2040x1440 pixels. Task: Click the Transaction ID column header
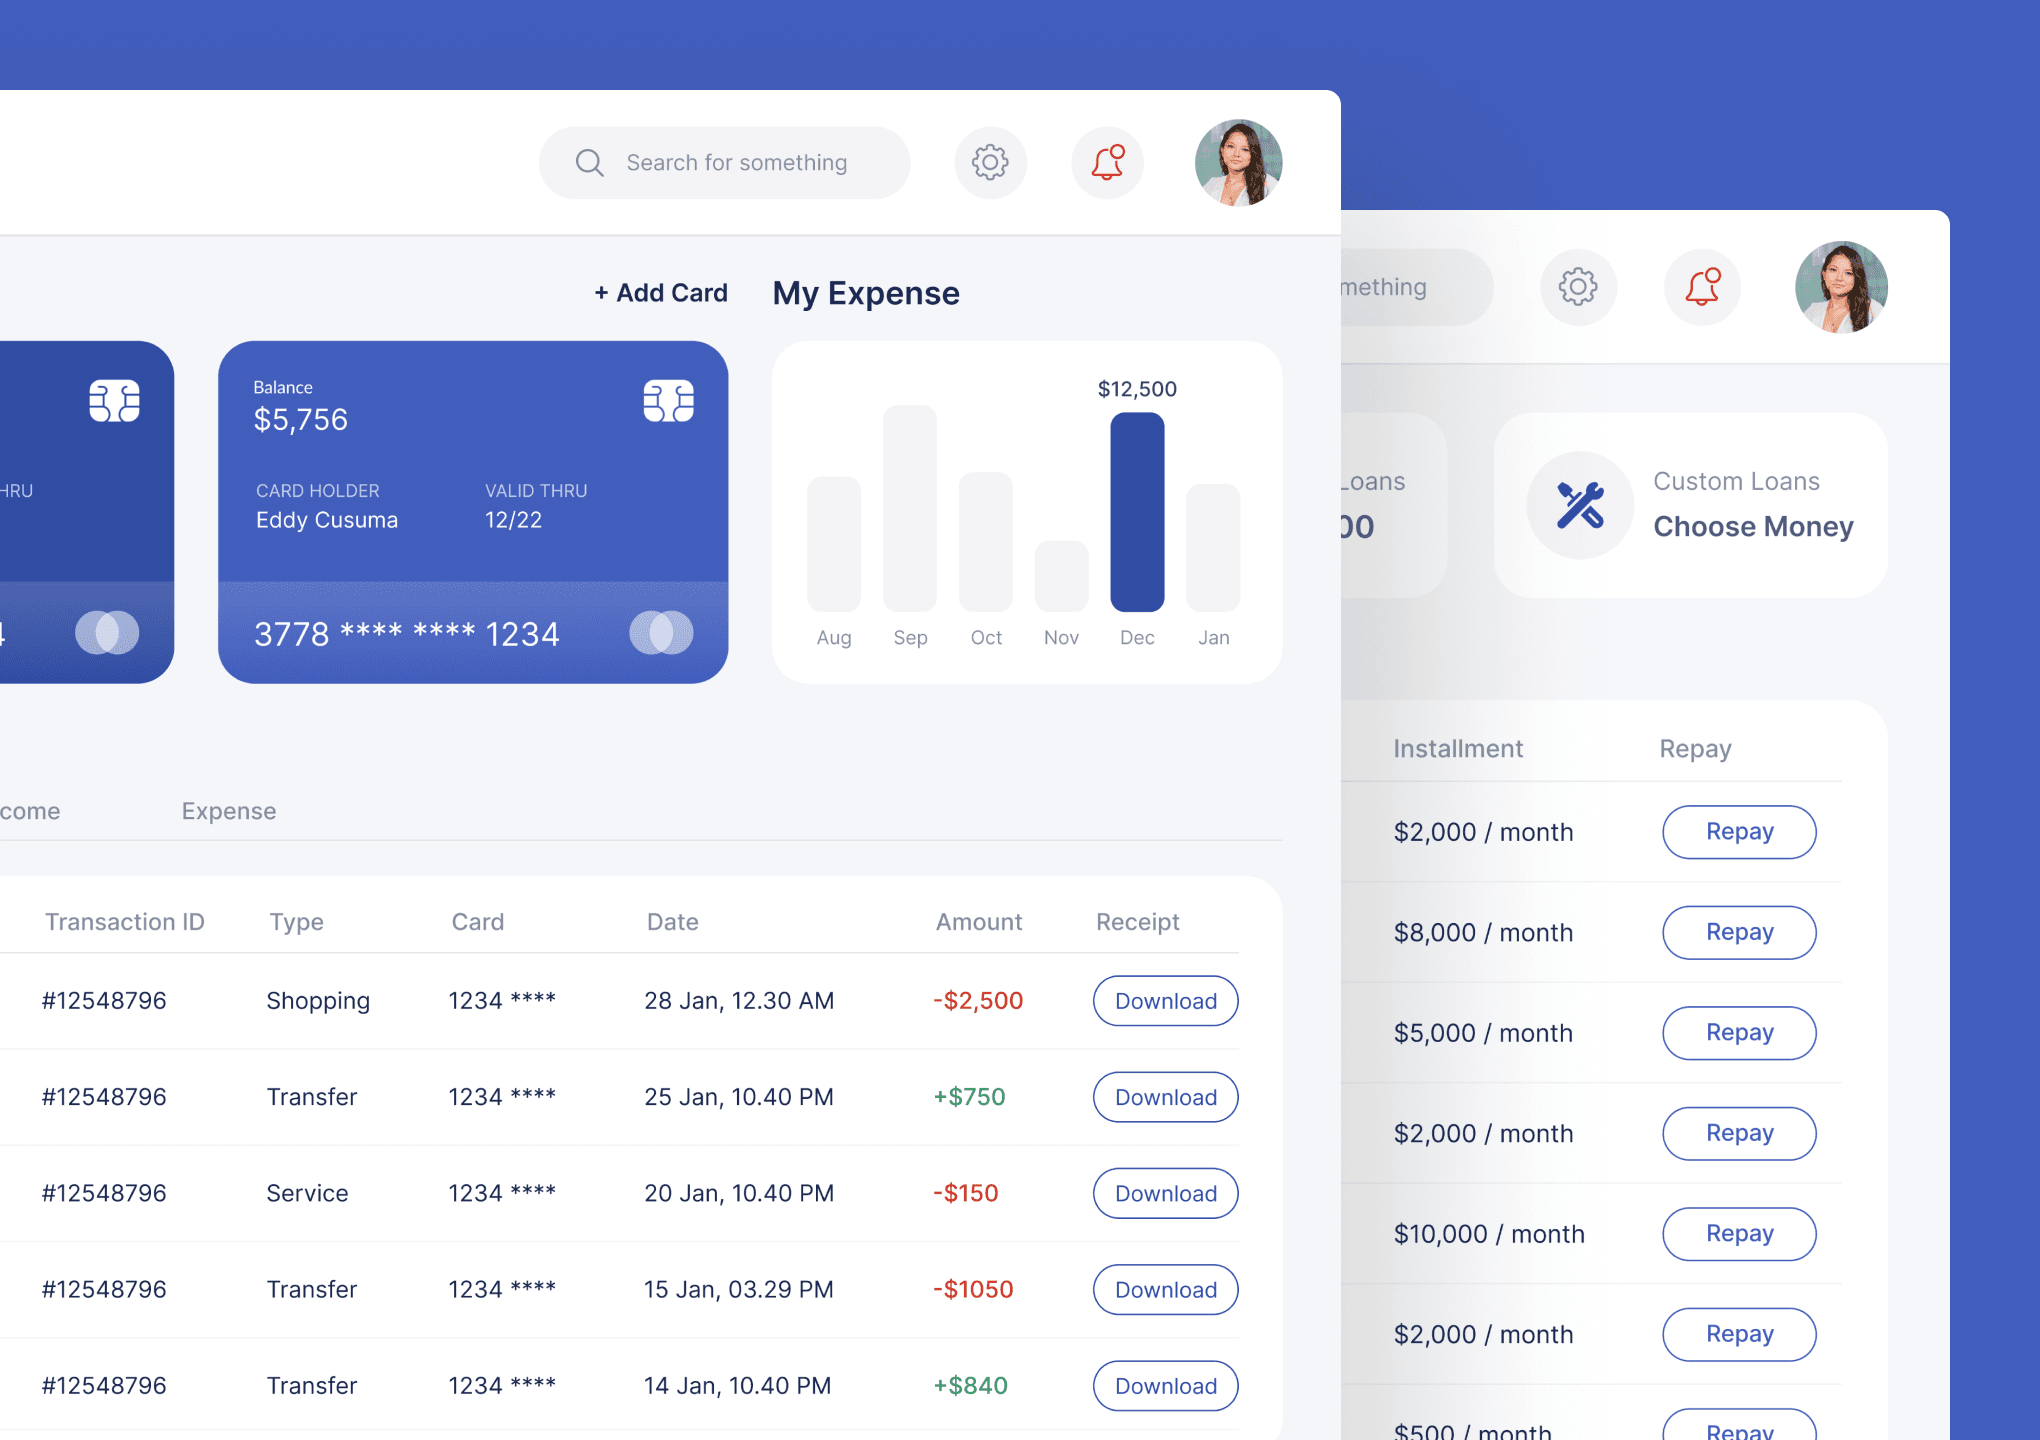click(x=125, y=922)
